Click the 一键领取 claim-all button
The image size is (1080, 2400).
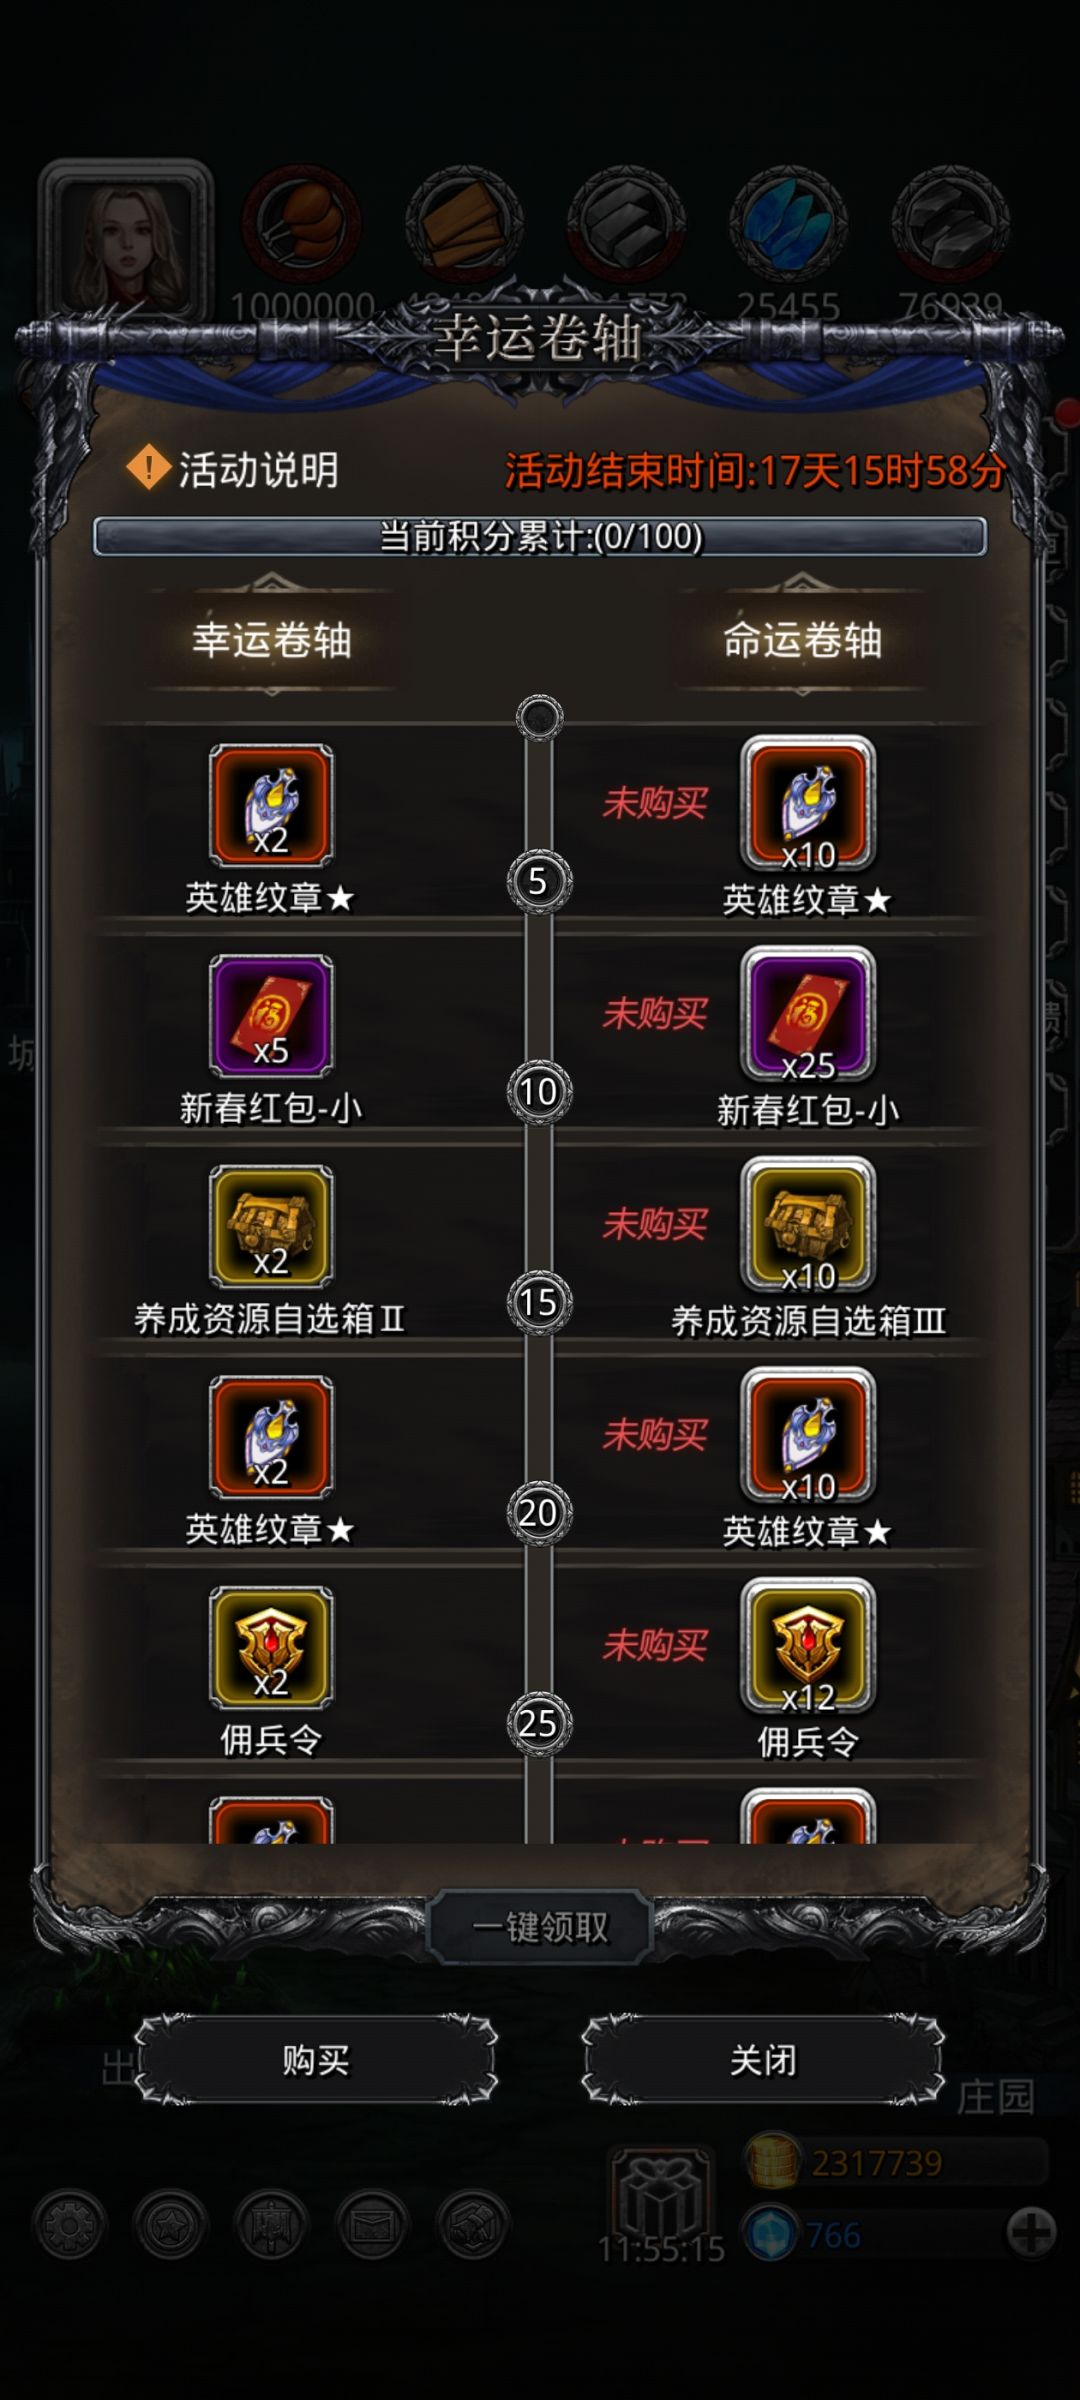pyautogui.click(x=540, y=1927)
